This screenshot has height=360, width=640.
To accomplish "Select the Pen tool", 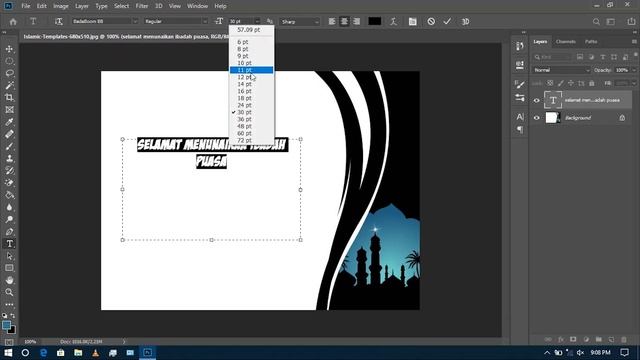I will pyautogui.click(x=9, y=231).
